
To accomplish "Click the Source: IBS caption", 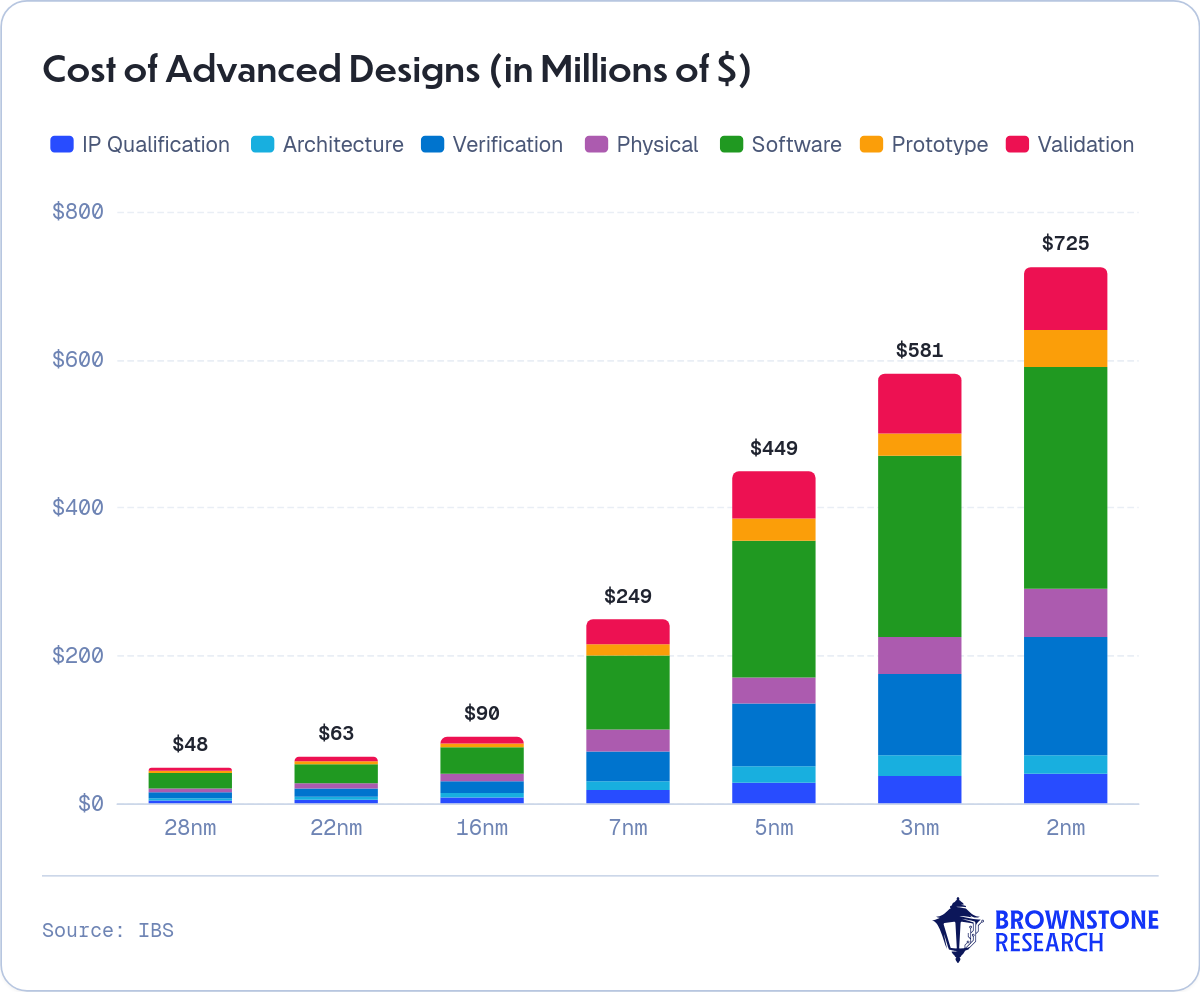I will click(x=108, y=930).
